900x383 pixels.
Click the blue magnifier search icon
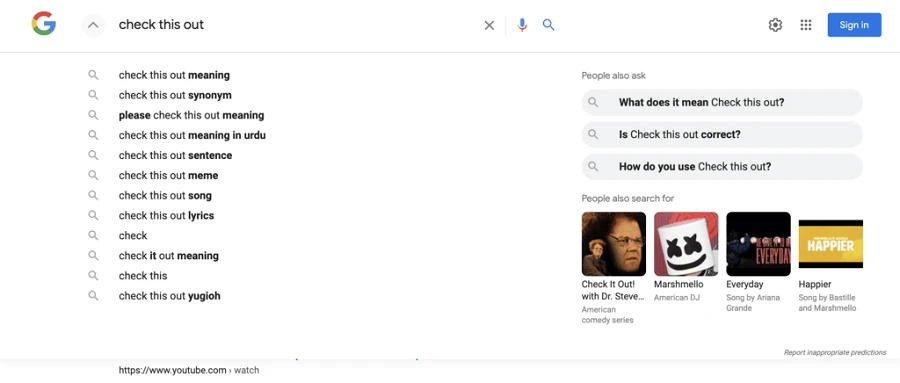(549, 25)
